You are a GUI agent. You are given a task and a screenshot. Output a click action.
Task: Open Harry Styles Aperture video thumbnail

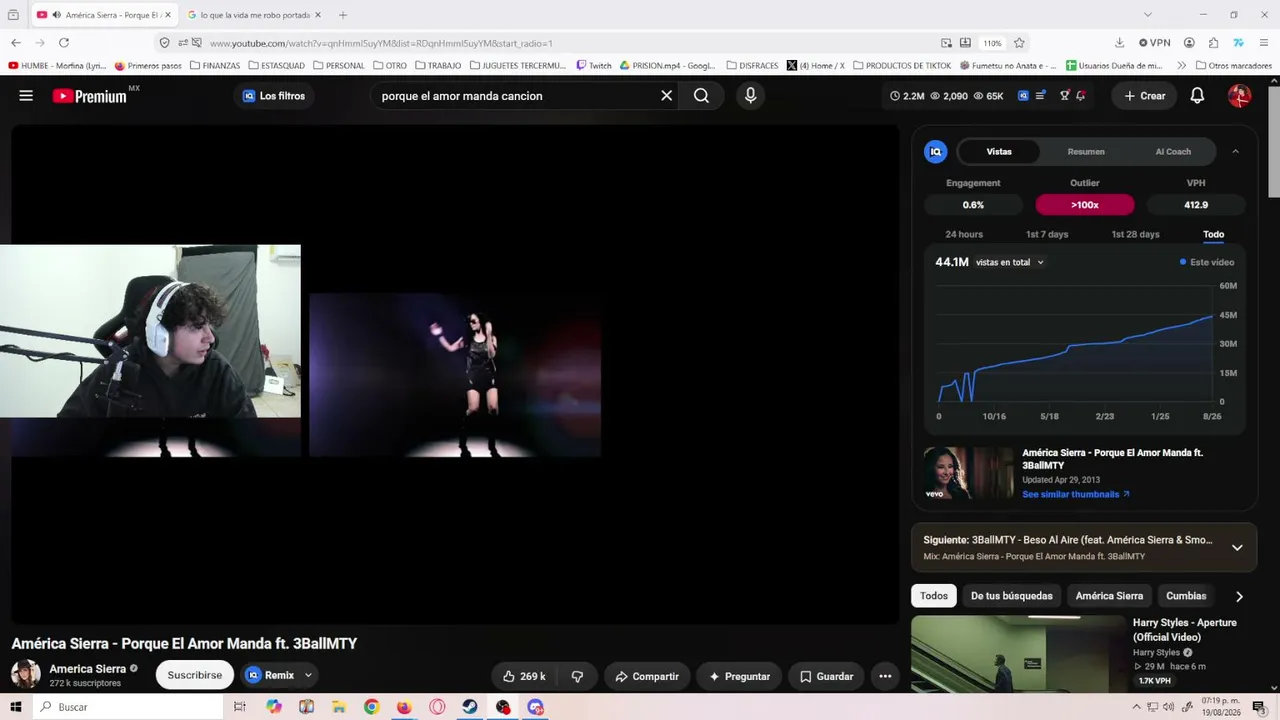1018,654
